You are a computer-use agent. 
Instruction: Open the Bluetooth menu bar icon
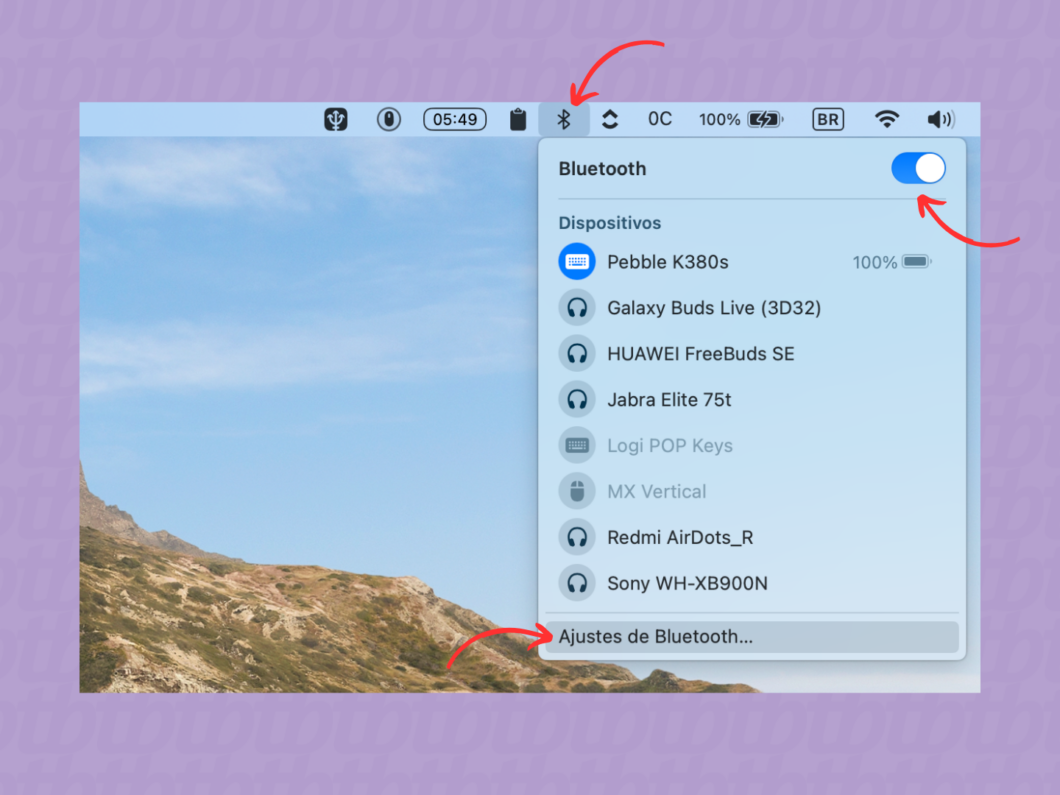(x=565, y=119)
